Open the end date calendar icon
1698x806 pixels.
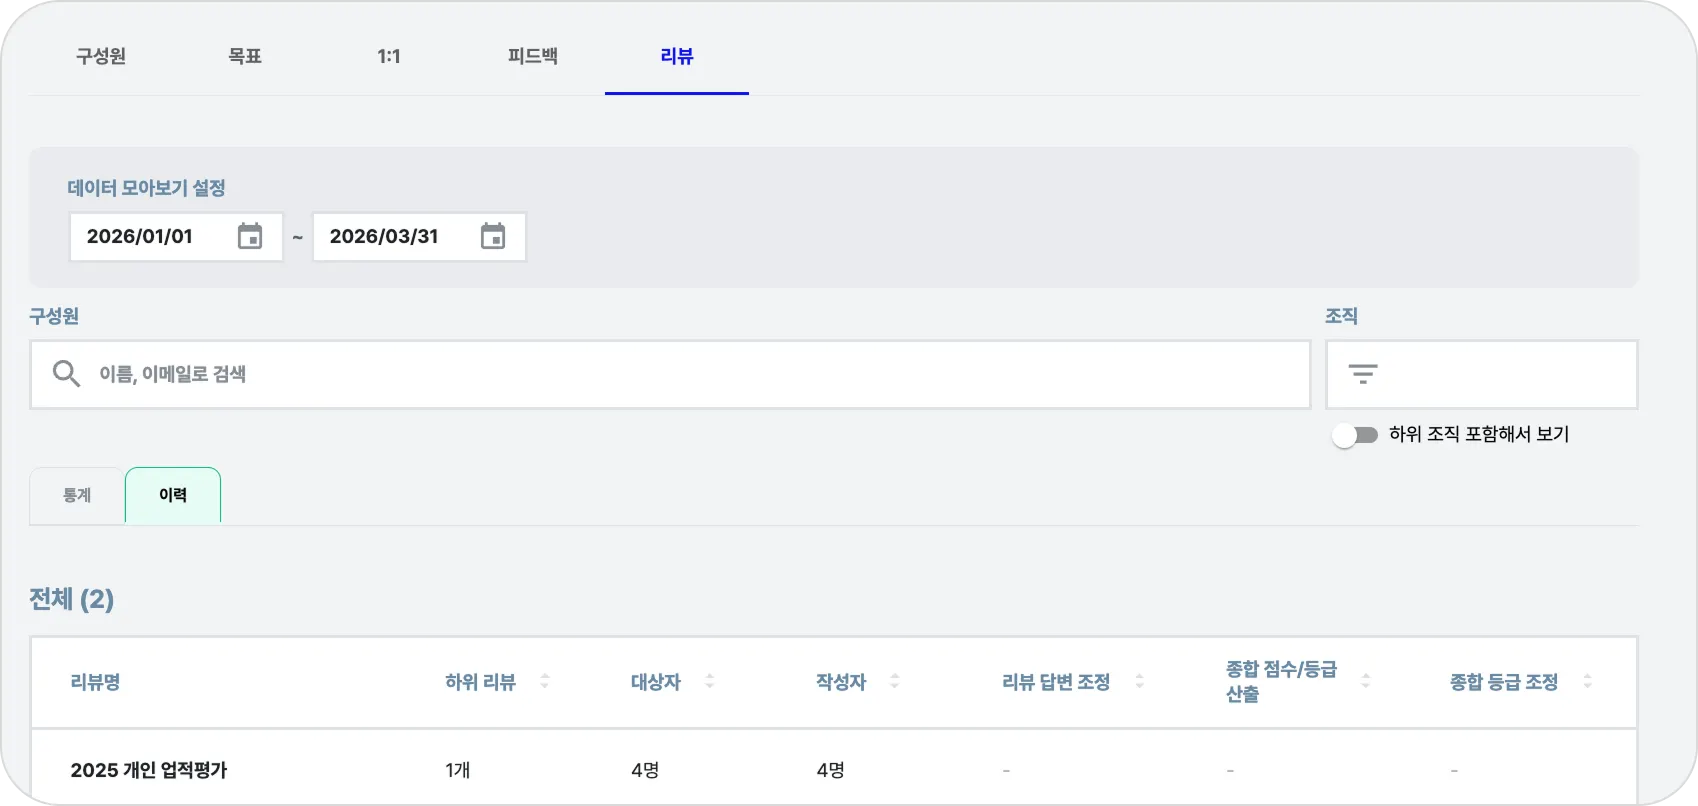click(493, 237)
